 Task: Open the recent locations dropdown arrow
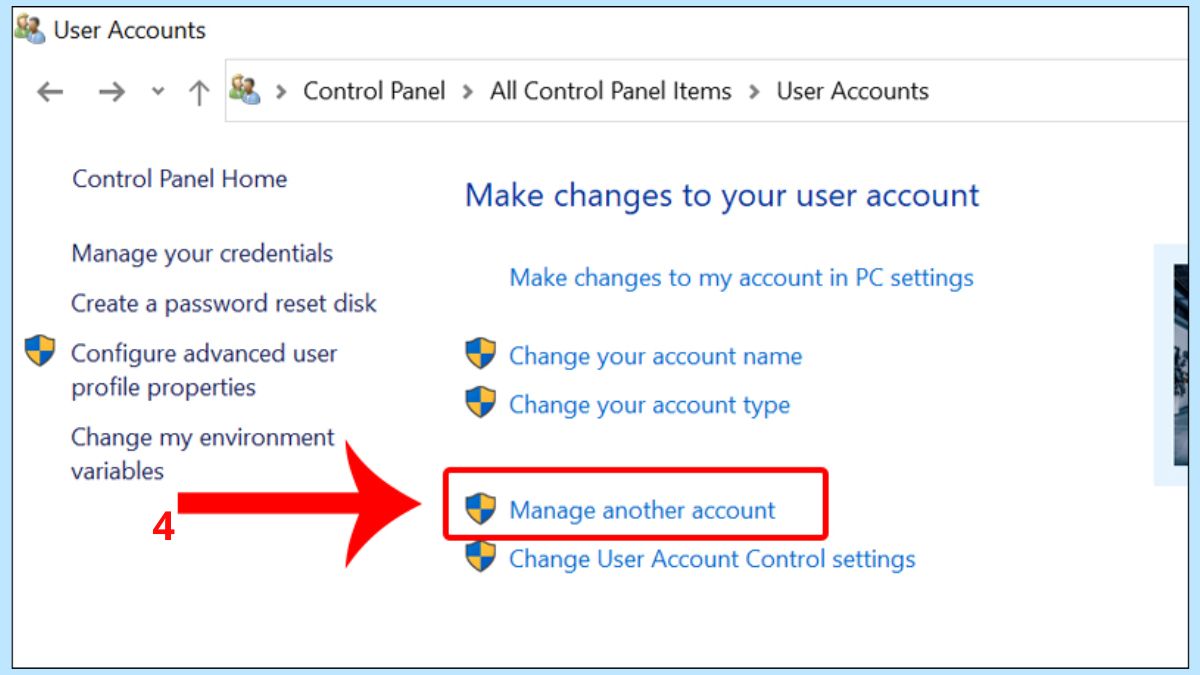pyautogui.click(x=157, y=92)
